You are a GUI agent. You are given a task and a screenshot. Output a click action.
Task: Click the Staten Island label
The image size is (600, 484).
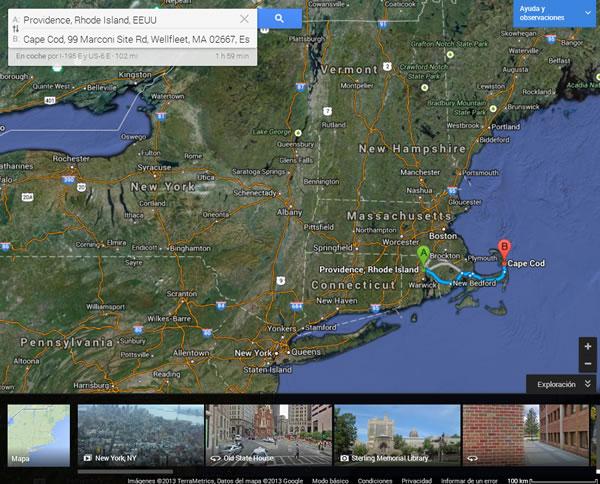point(267,370)
